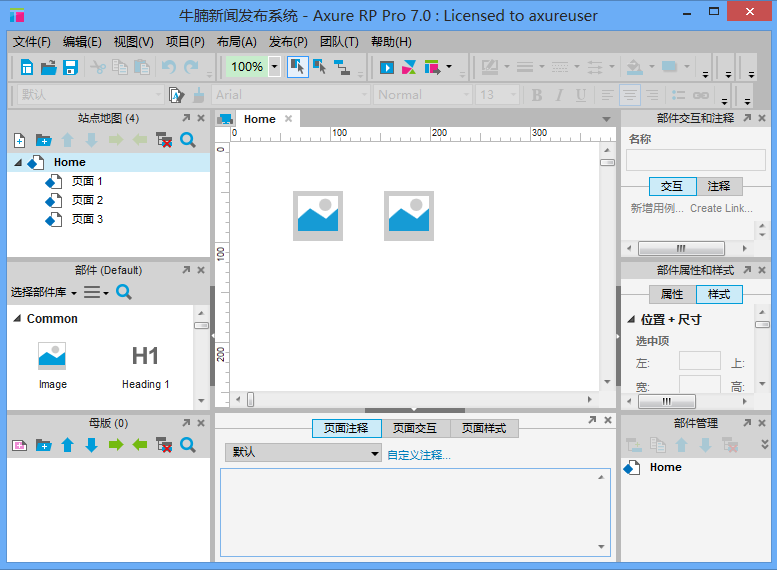Screen dimensions: 777x570
Task: Switch to the 页面样式 tab
Action: click(x=484, y=428)
